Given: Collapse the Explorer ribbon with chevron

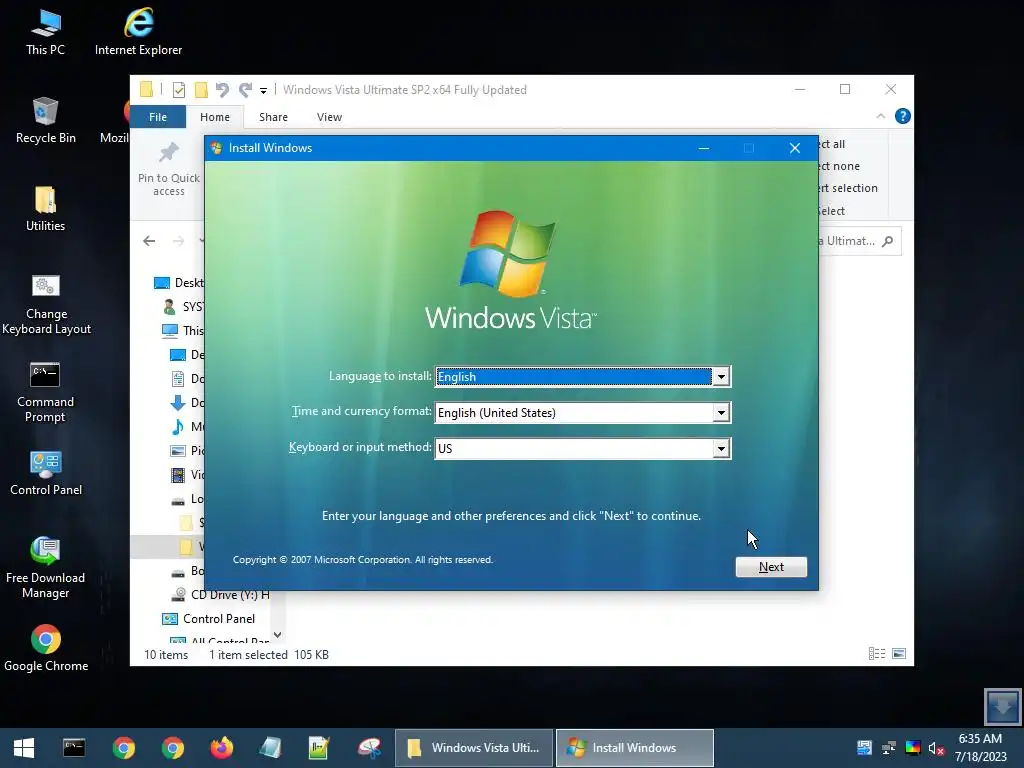Looking at the screenshot, I should 880,116.
